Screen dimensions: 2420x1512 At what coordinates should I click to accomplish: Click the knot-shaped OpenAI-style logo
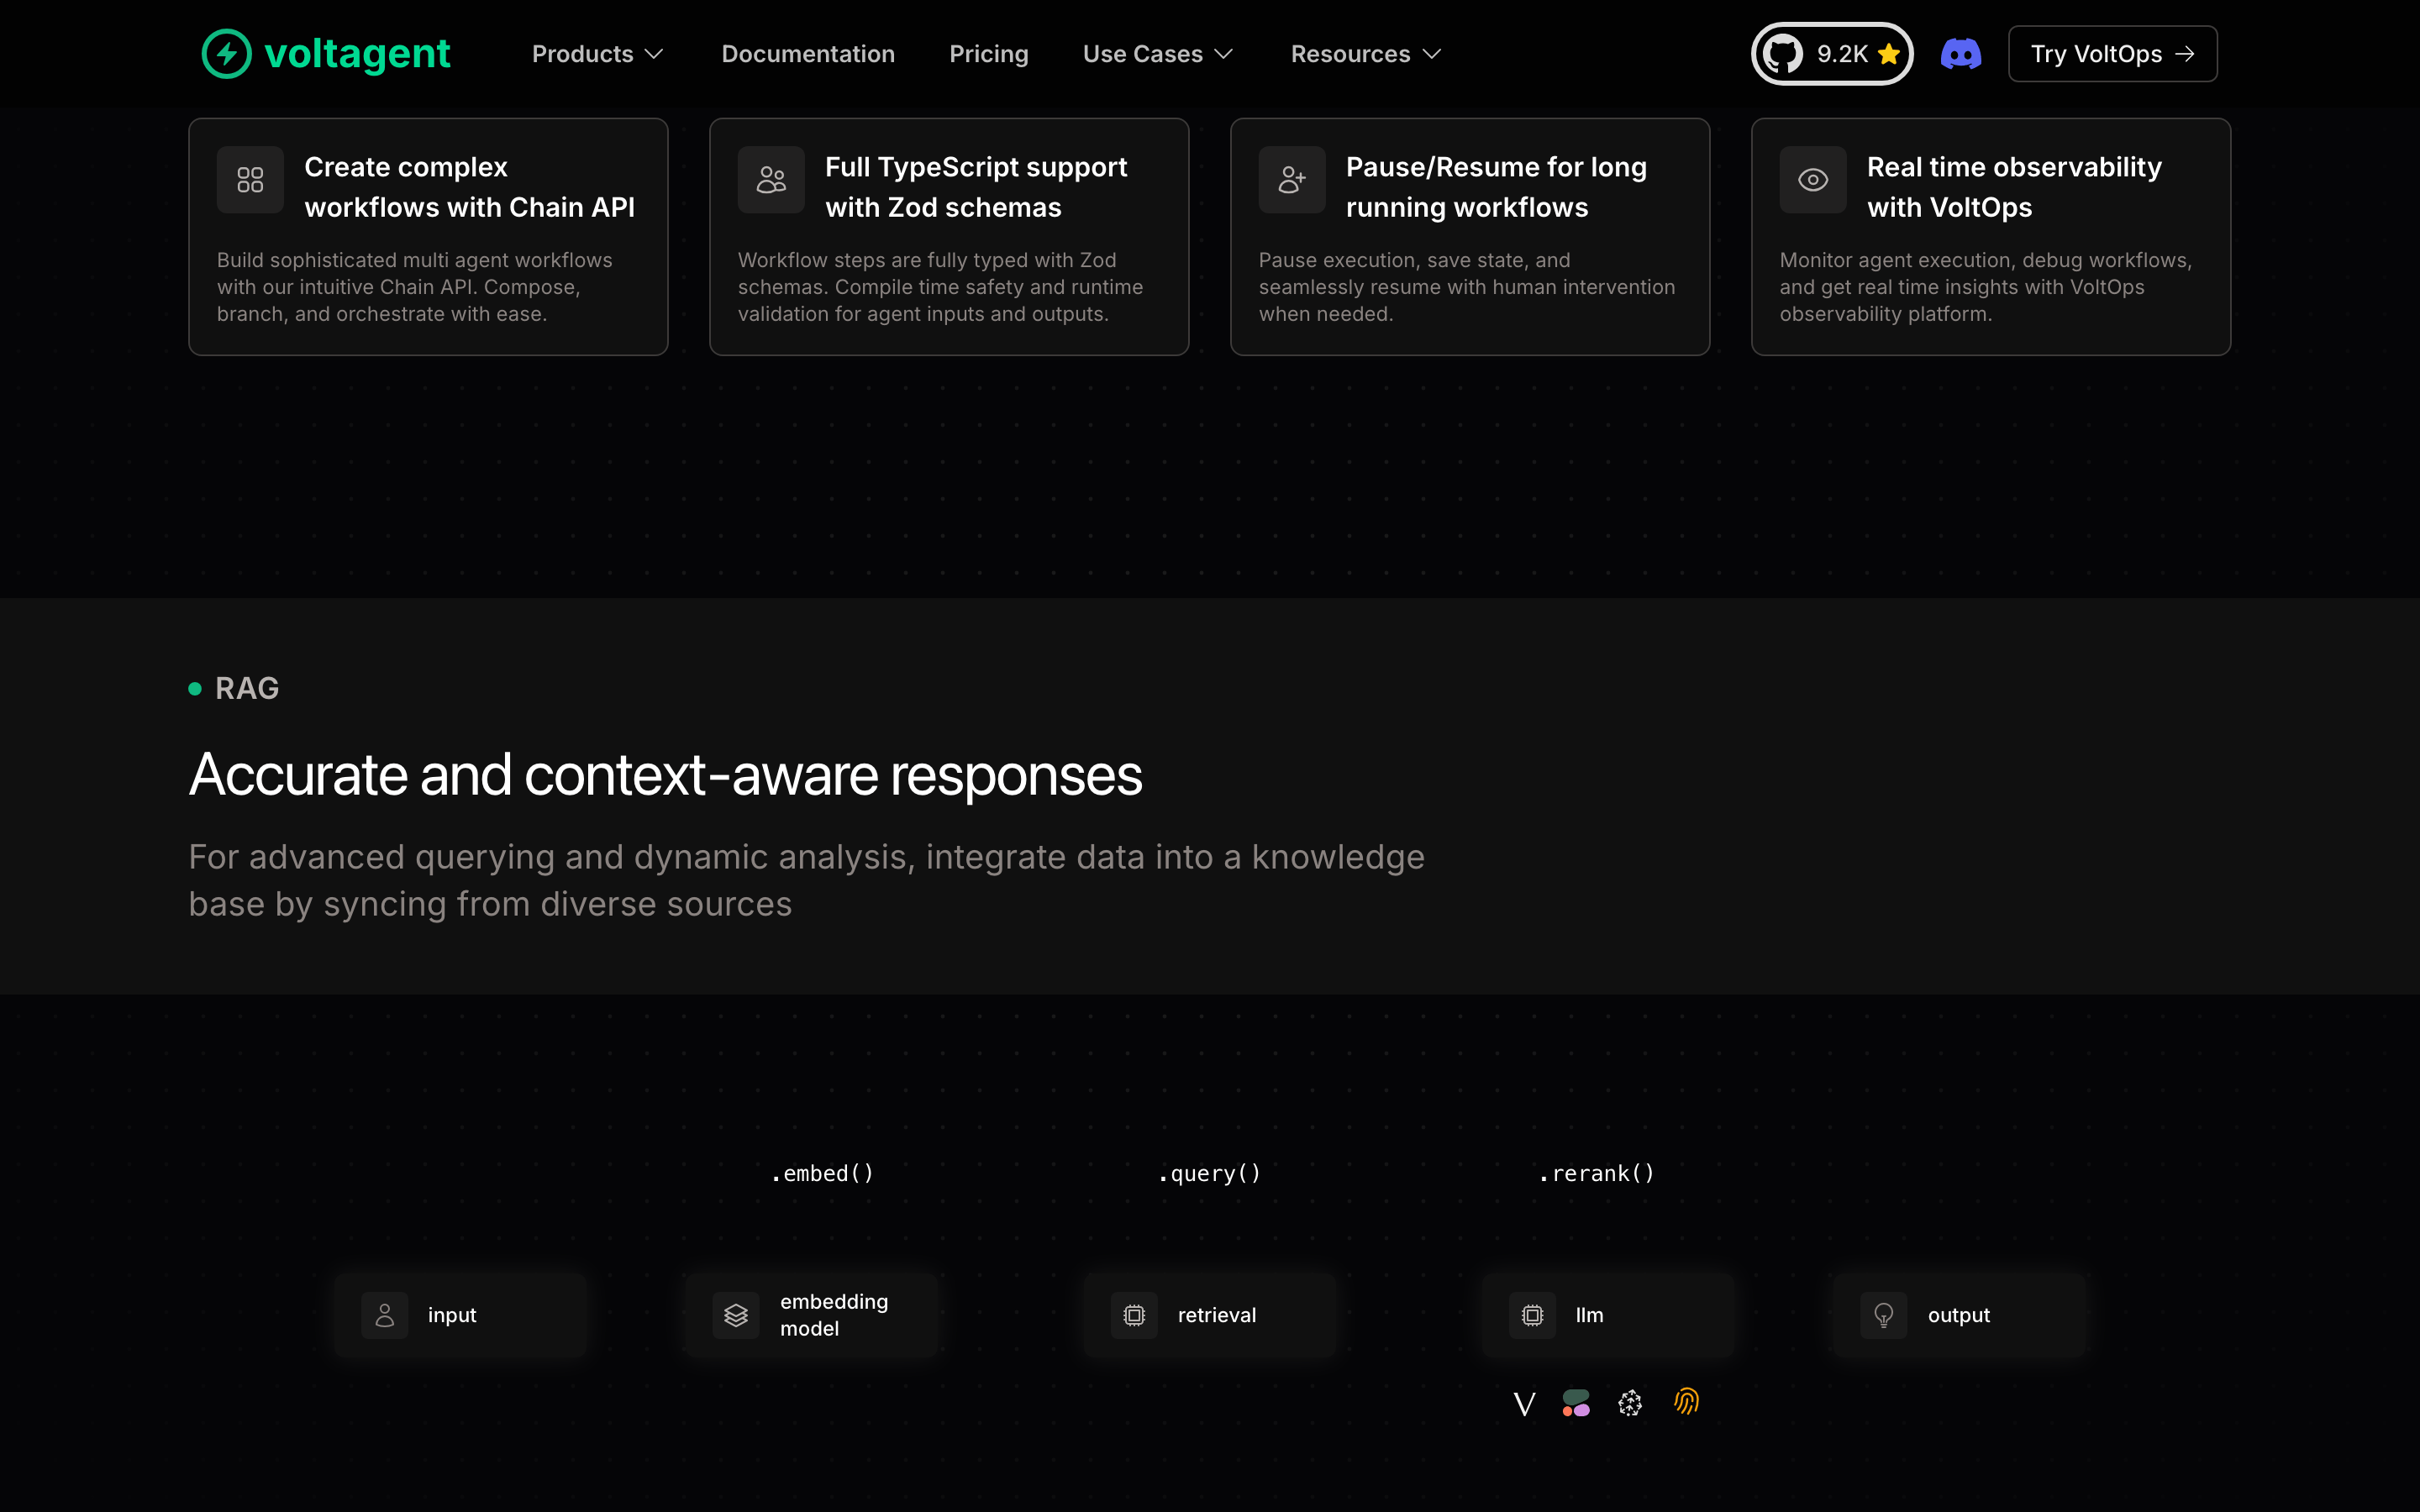[1630, 1403]
